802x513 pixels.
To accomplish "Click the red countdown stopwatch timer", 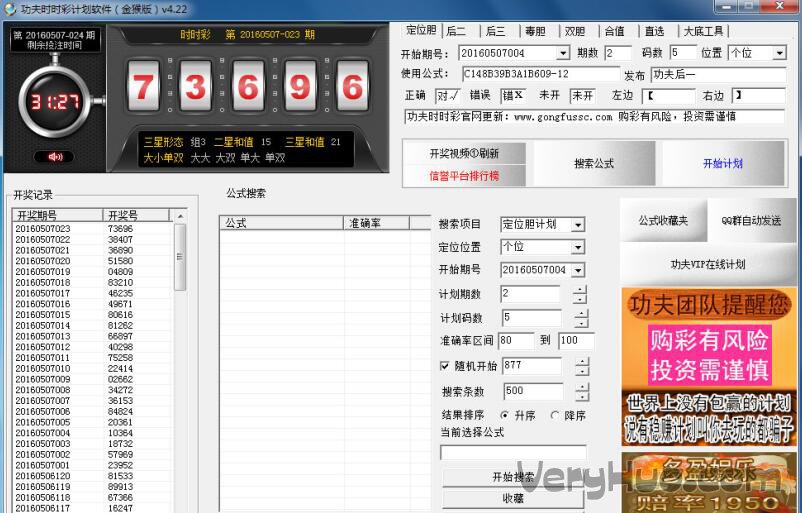I will coord(54,102).
